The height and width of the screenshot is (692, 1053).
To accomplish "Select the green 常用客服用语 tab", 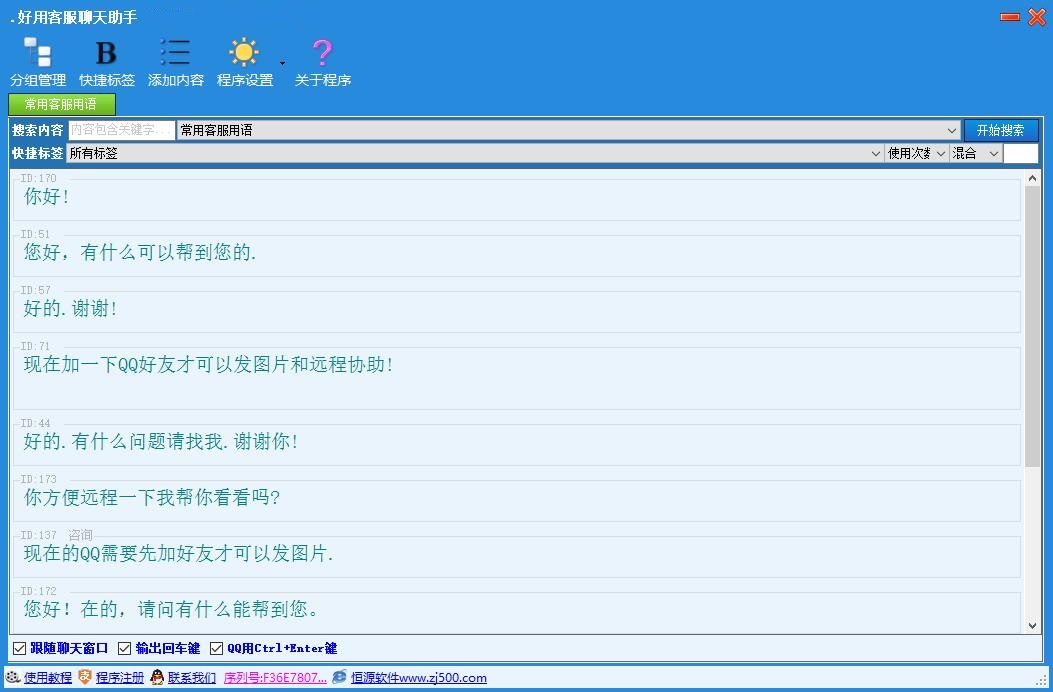I will tap(62, 104).
